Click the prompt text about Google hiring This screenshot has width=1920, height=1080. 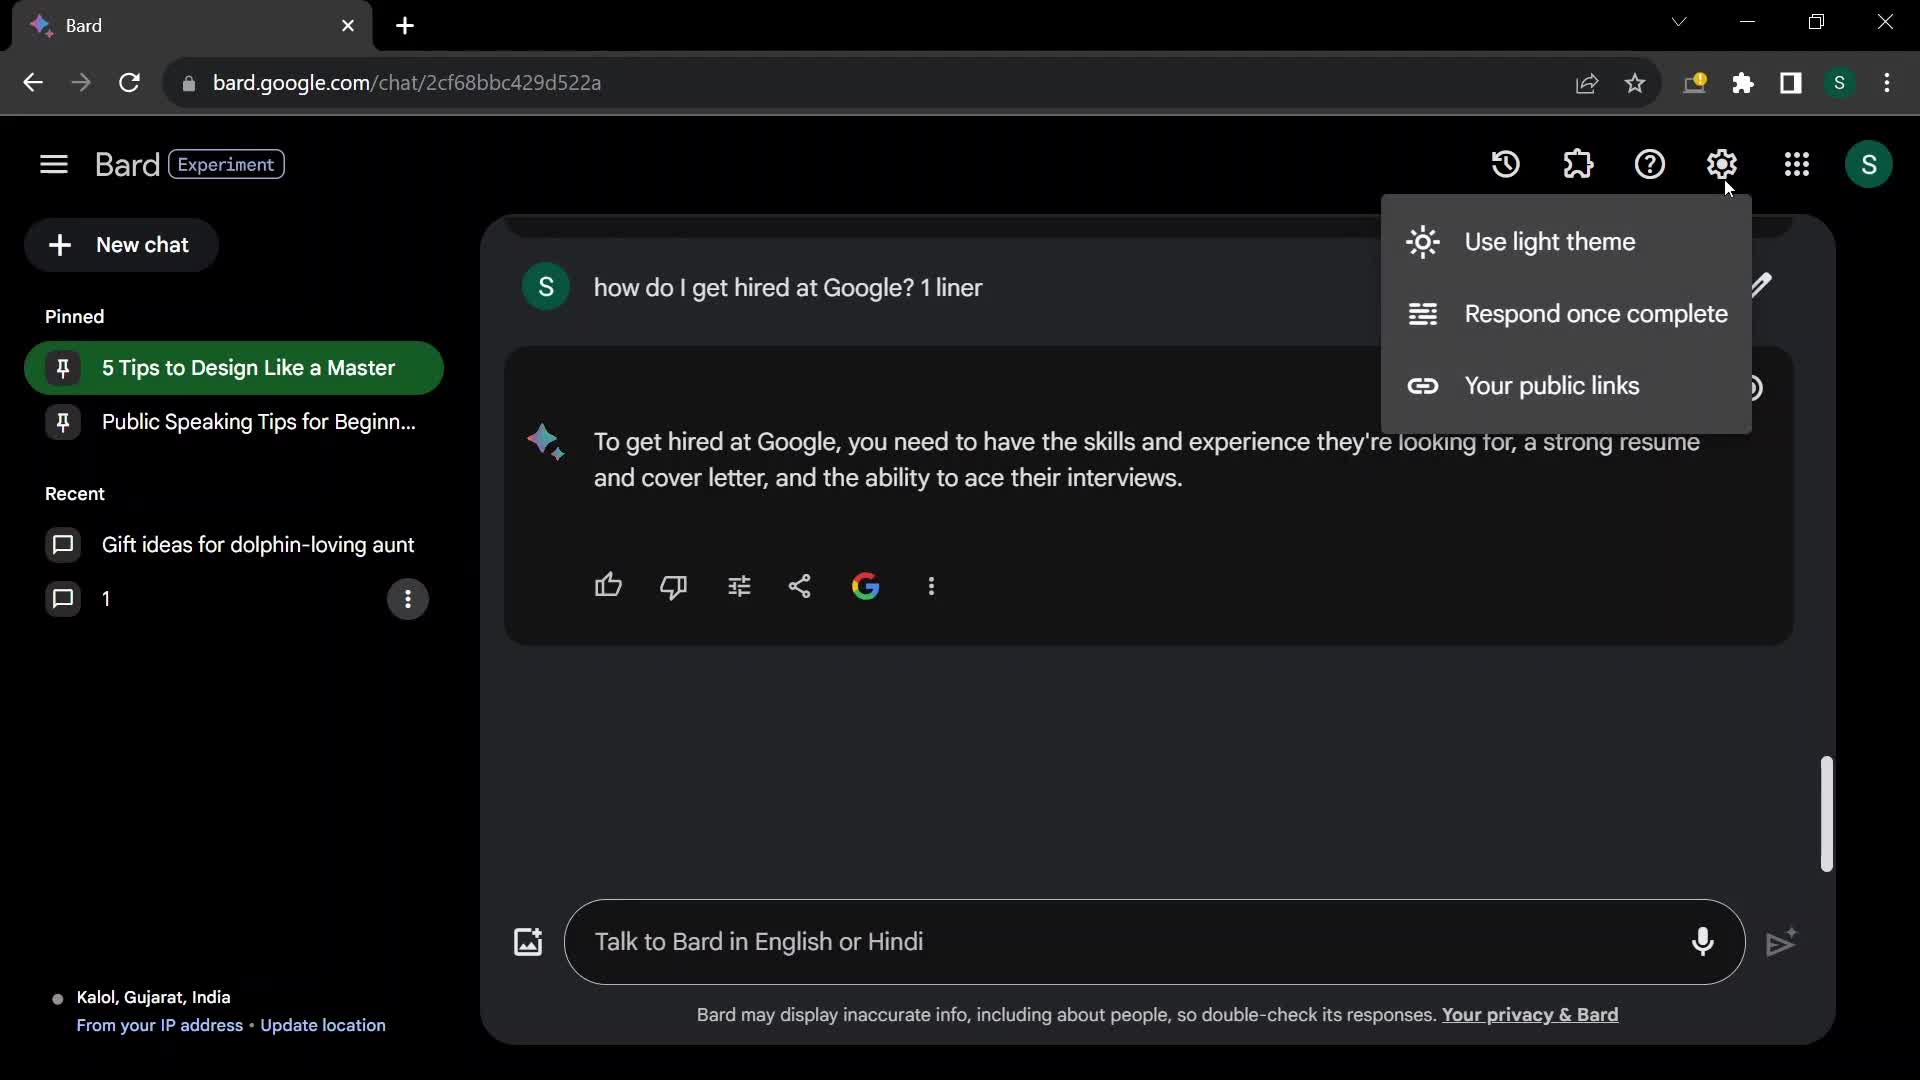pos(788,288)
